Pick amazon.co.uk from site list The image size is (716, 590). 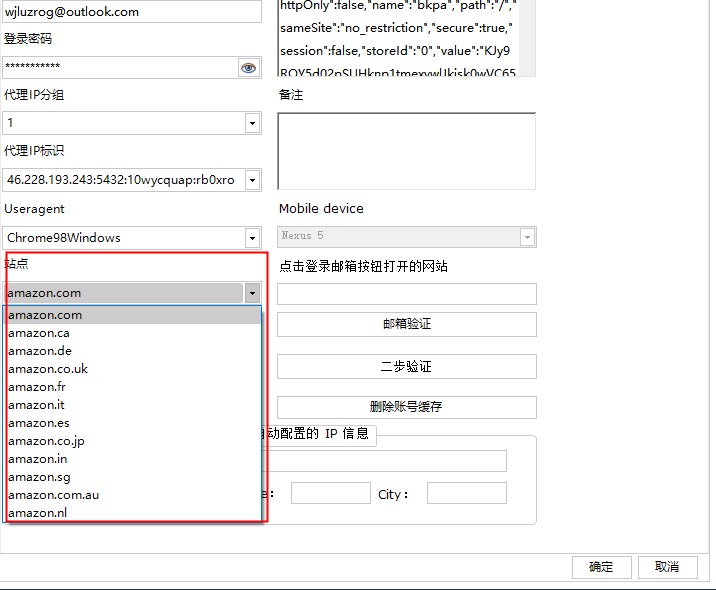tap(132, 369)
